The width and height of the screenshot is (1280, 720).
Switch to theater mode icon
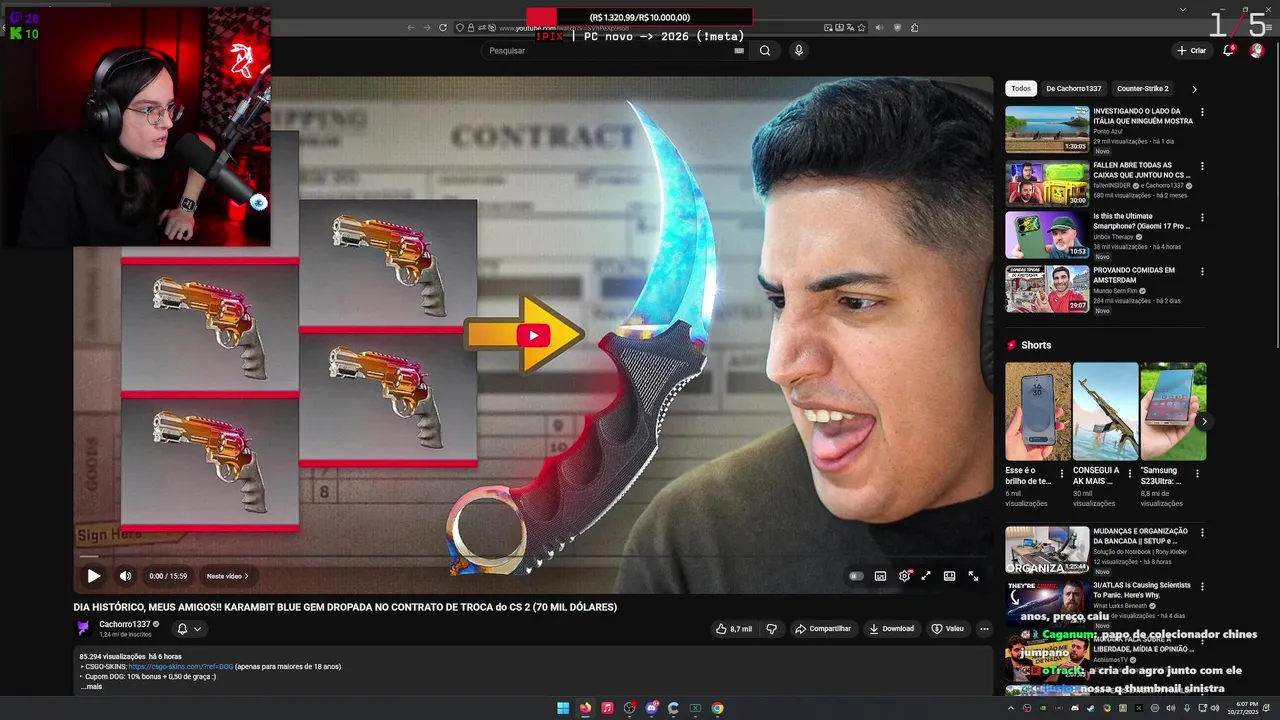[949, 576]
